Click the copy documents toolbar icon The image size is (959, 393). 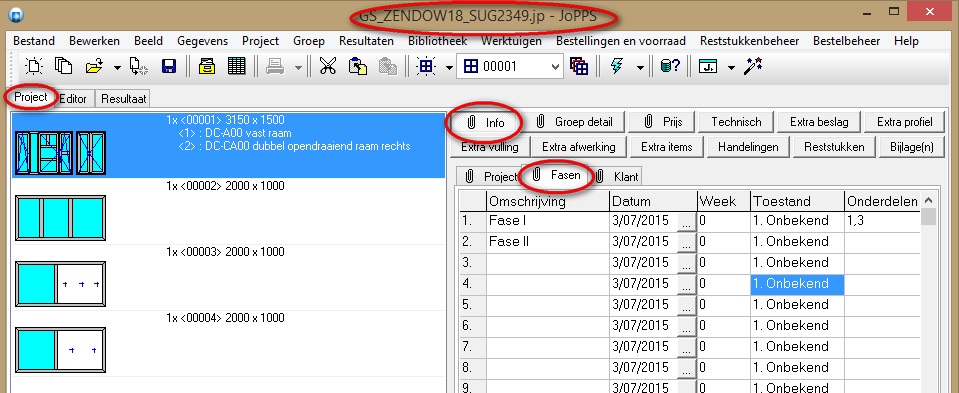pos(64,66)
